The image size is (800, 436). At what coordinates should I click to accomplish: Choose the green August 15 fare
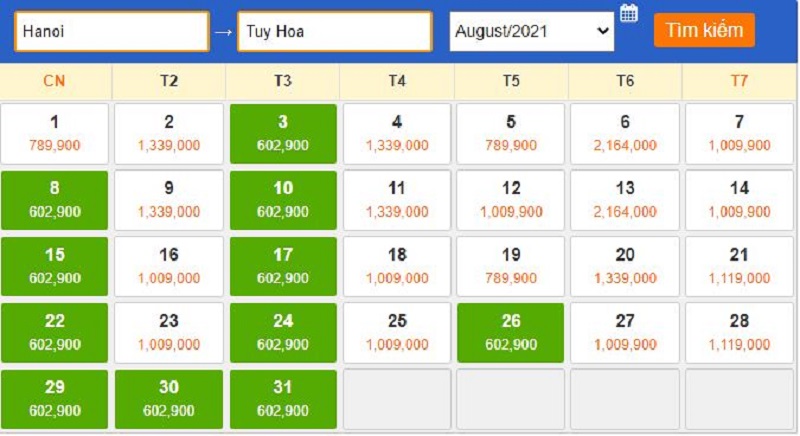pyautogui.click(x=55, y=266)
